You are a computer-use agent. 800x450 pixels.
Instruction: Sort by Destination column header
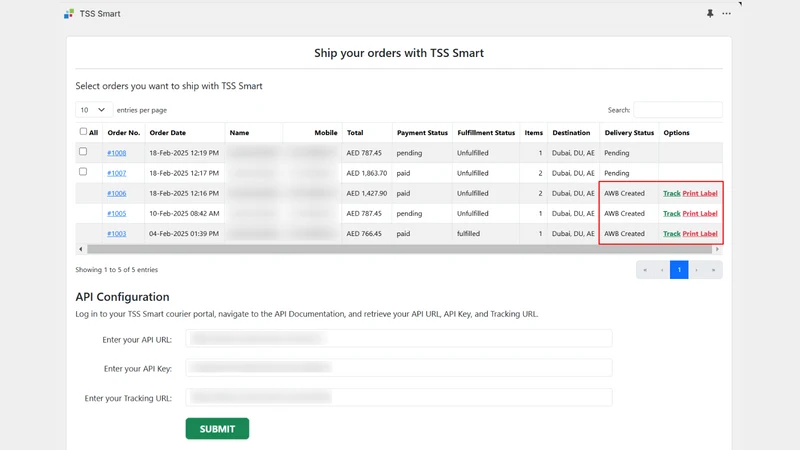point(571,133)
